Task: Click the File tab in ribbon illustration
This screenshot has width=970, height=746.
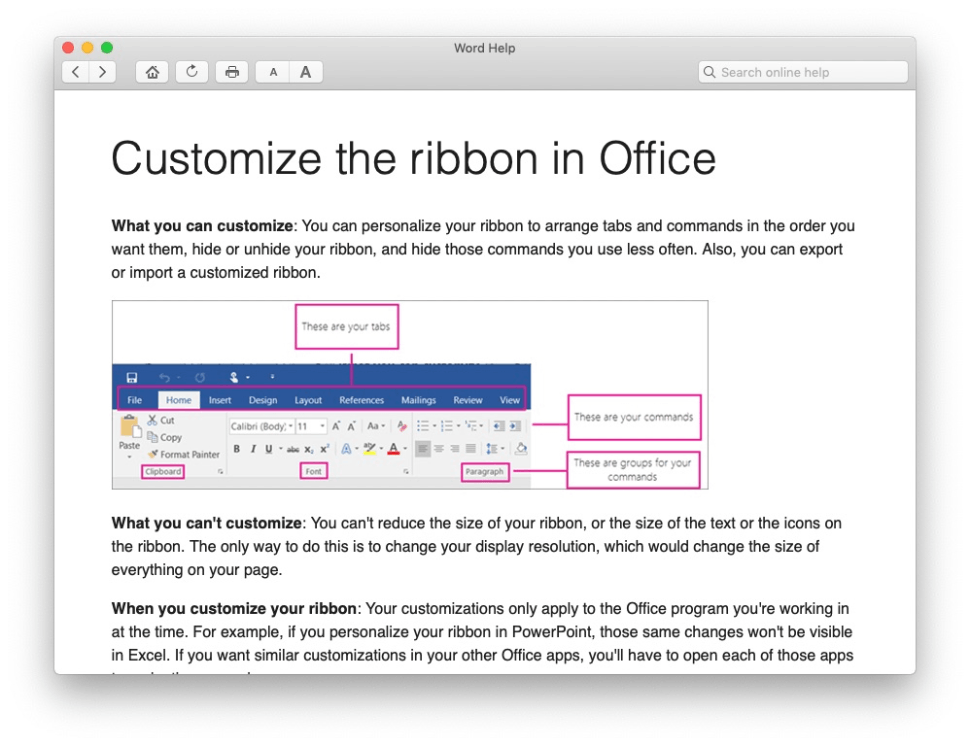Action: tap(134, 400)
